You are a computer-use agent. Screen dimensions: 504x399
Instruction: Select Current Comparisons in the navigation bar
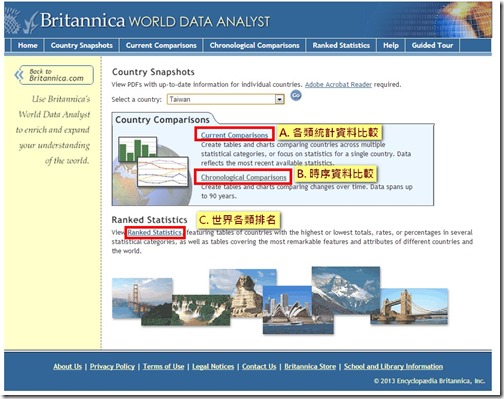(x=161, y=45)
